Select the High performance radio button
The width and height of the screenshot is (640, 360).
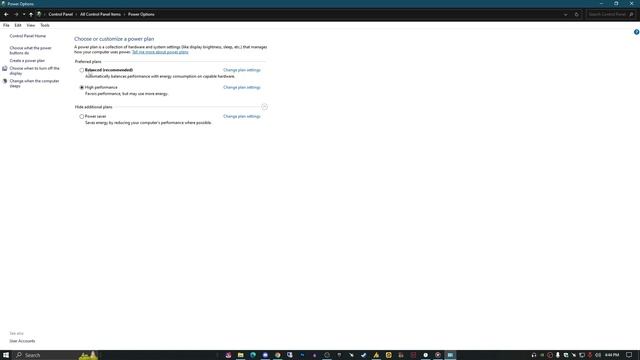click(x=82, y=87)
